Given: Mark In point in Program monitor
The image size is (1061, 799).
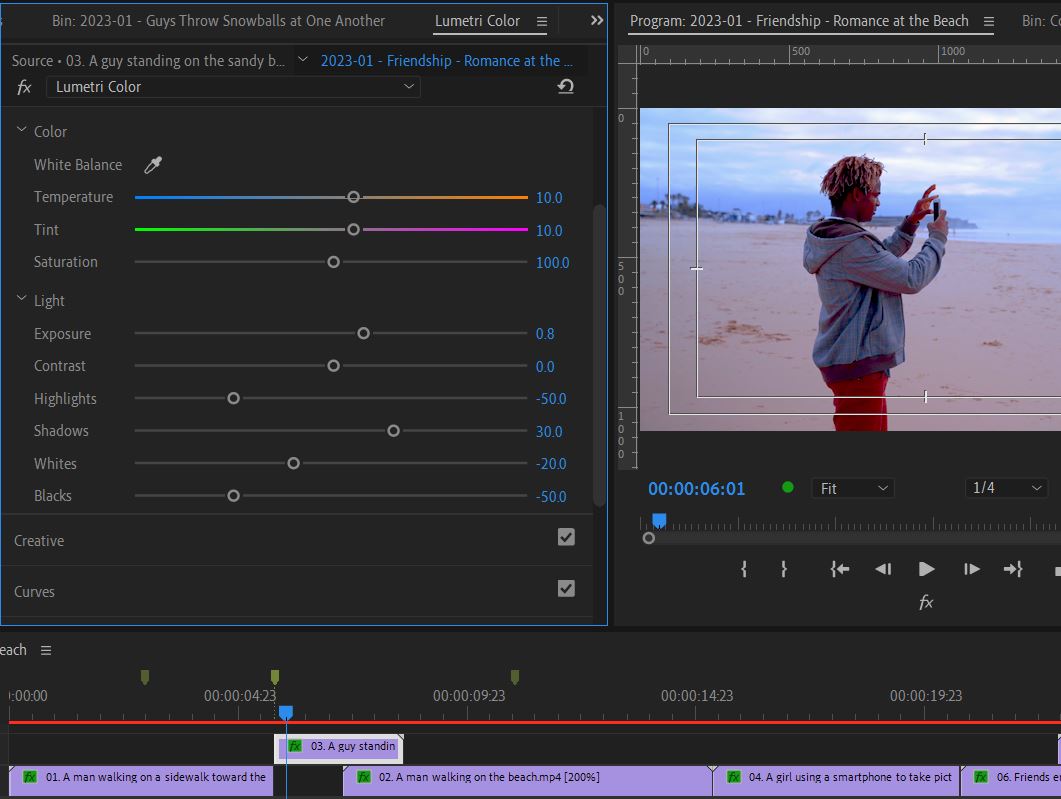Looking at the screenshot, I should pyautogui.click(x=744, y=569).
